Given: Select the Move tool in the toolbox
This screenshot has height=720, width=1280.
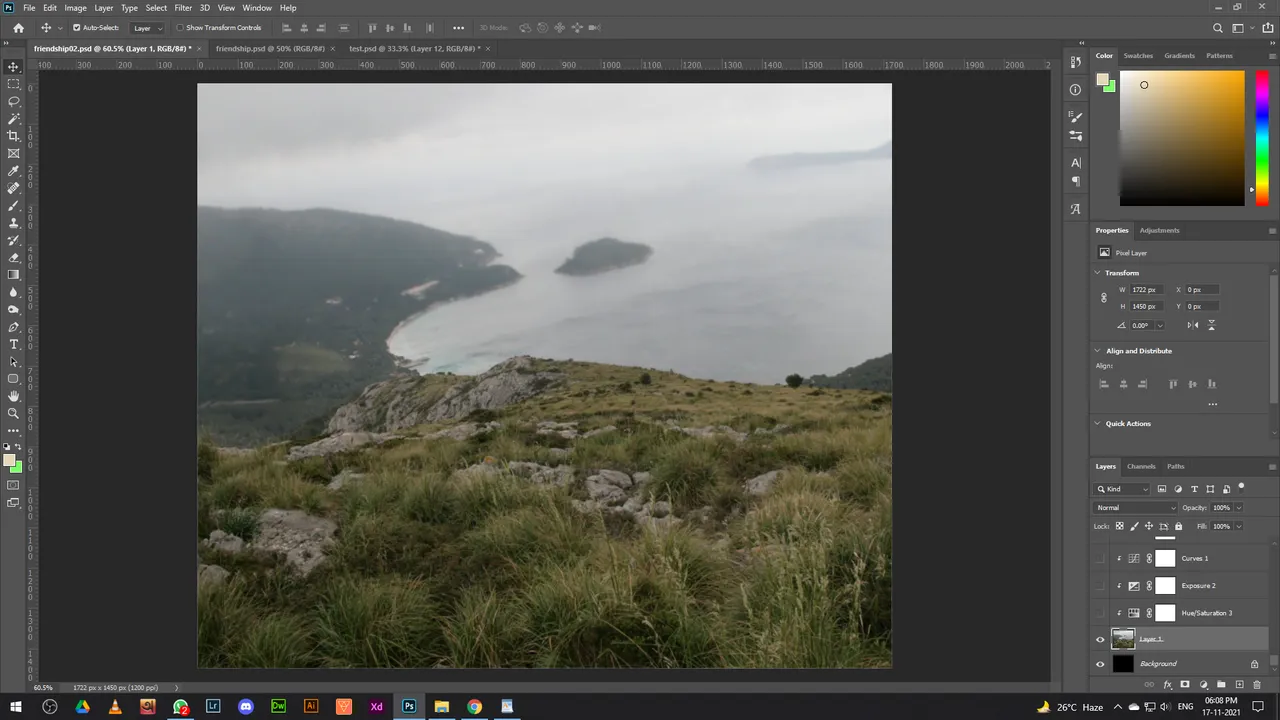Looking at the screenshot, I should (x=14, y=67).
